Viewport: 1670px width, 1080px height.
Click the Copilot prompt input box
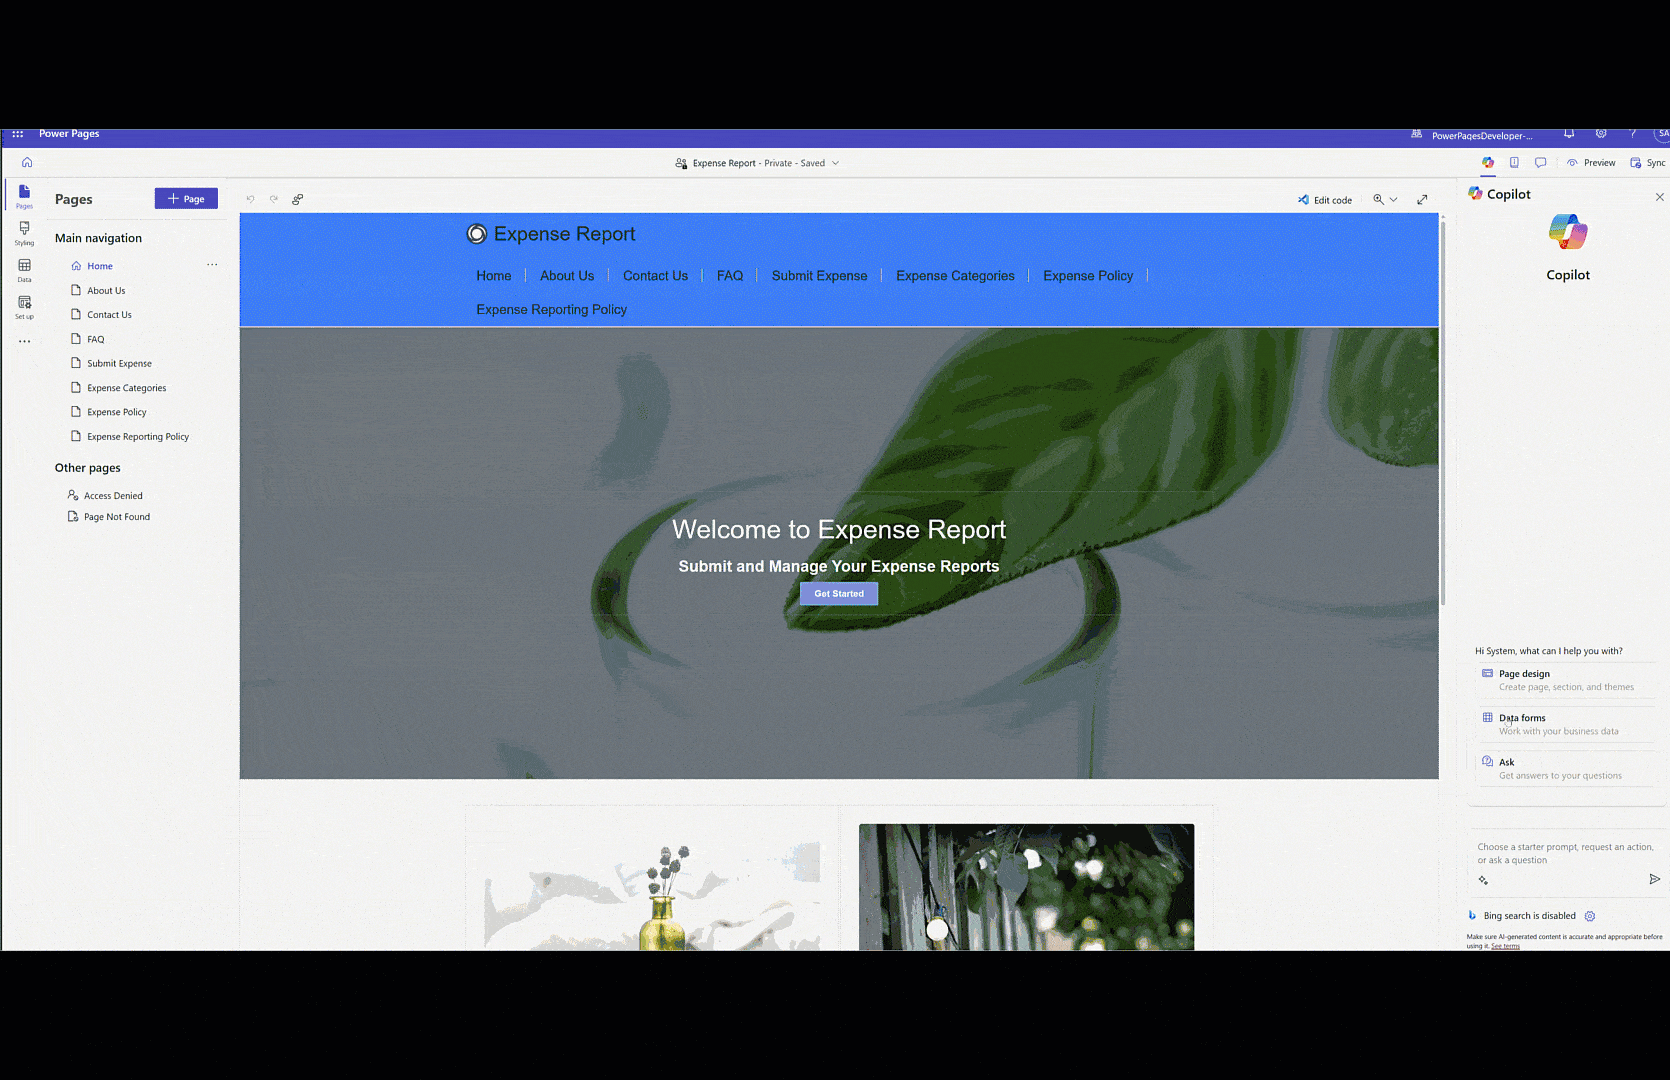pos(1565,853)
